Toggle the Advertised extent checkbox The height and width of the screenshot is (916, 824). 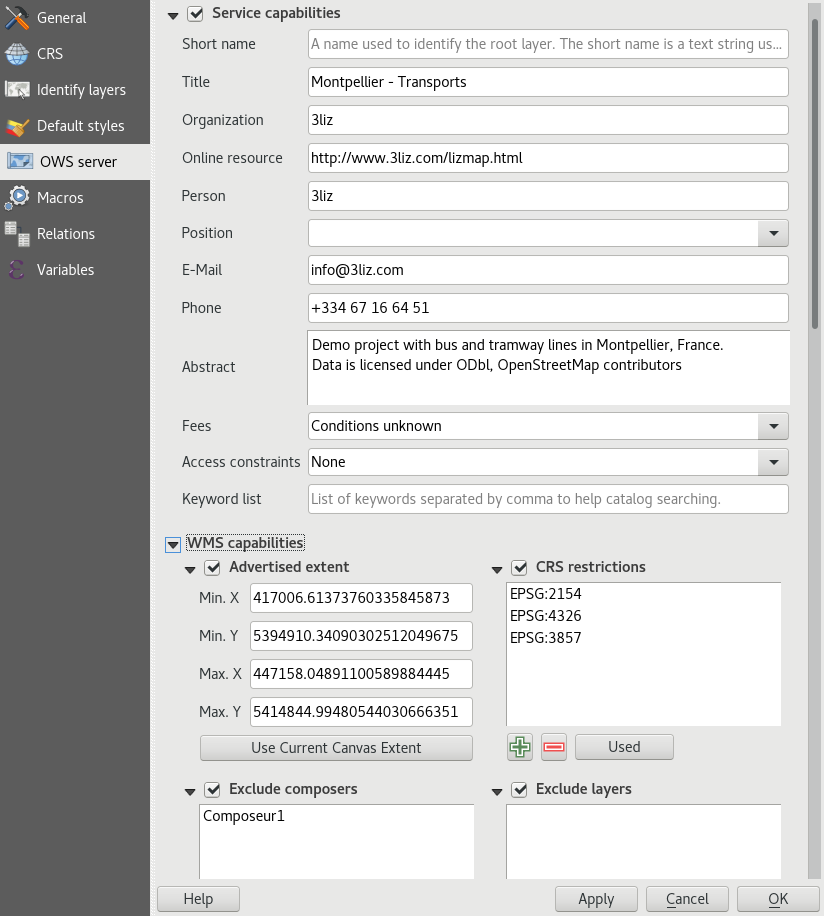coord(212,567)
